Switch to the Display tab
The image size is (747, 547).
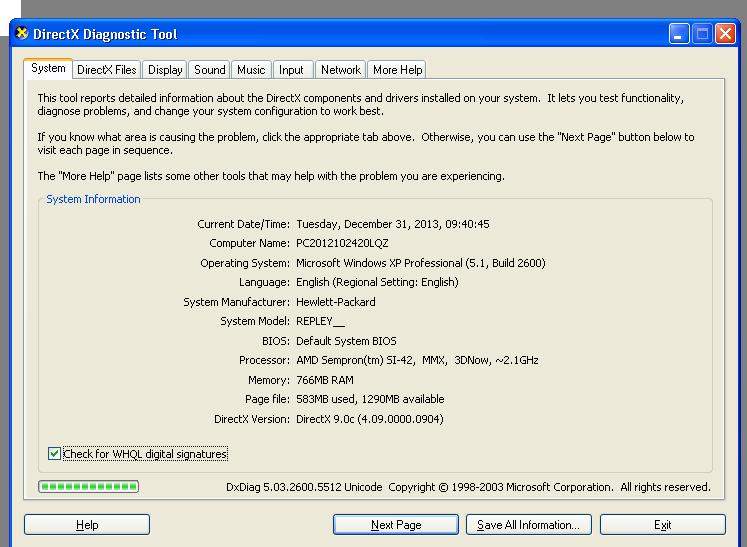point(165,70)
